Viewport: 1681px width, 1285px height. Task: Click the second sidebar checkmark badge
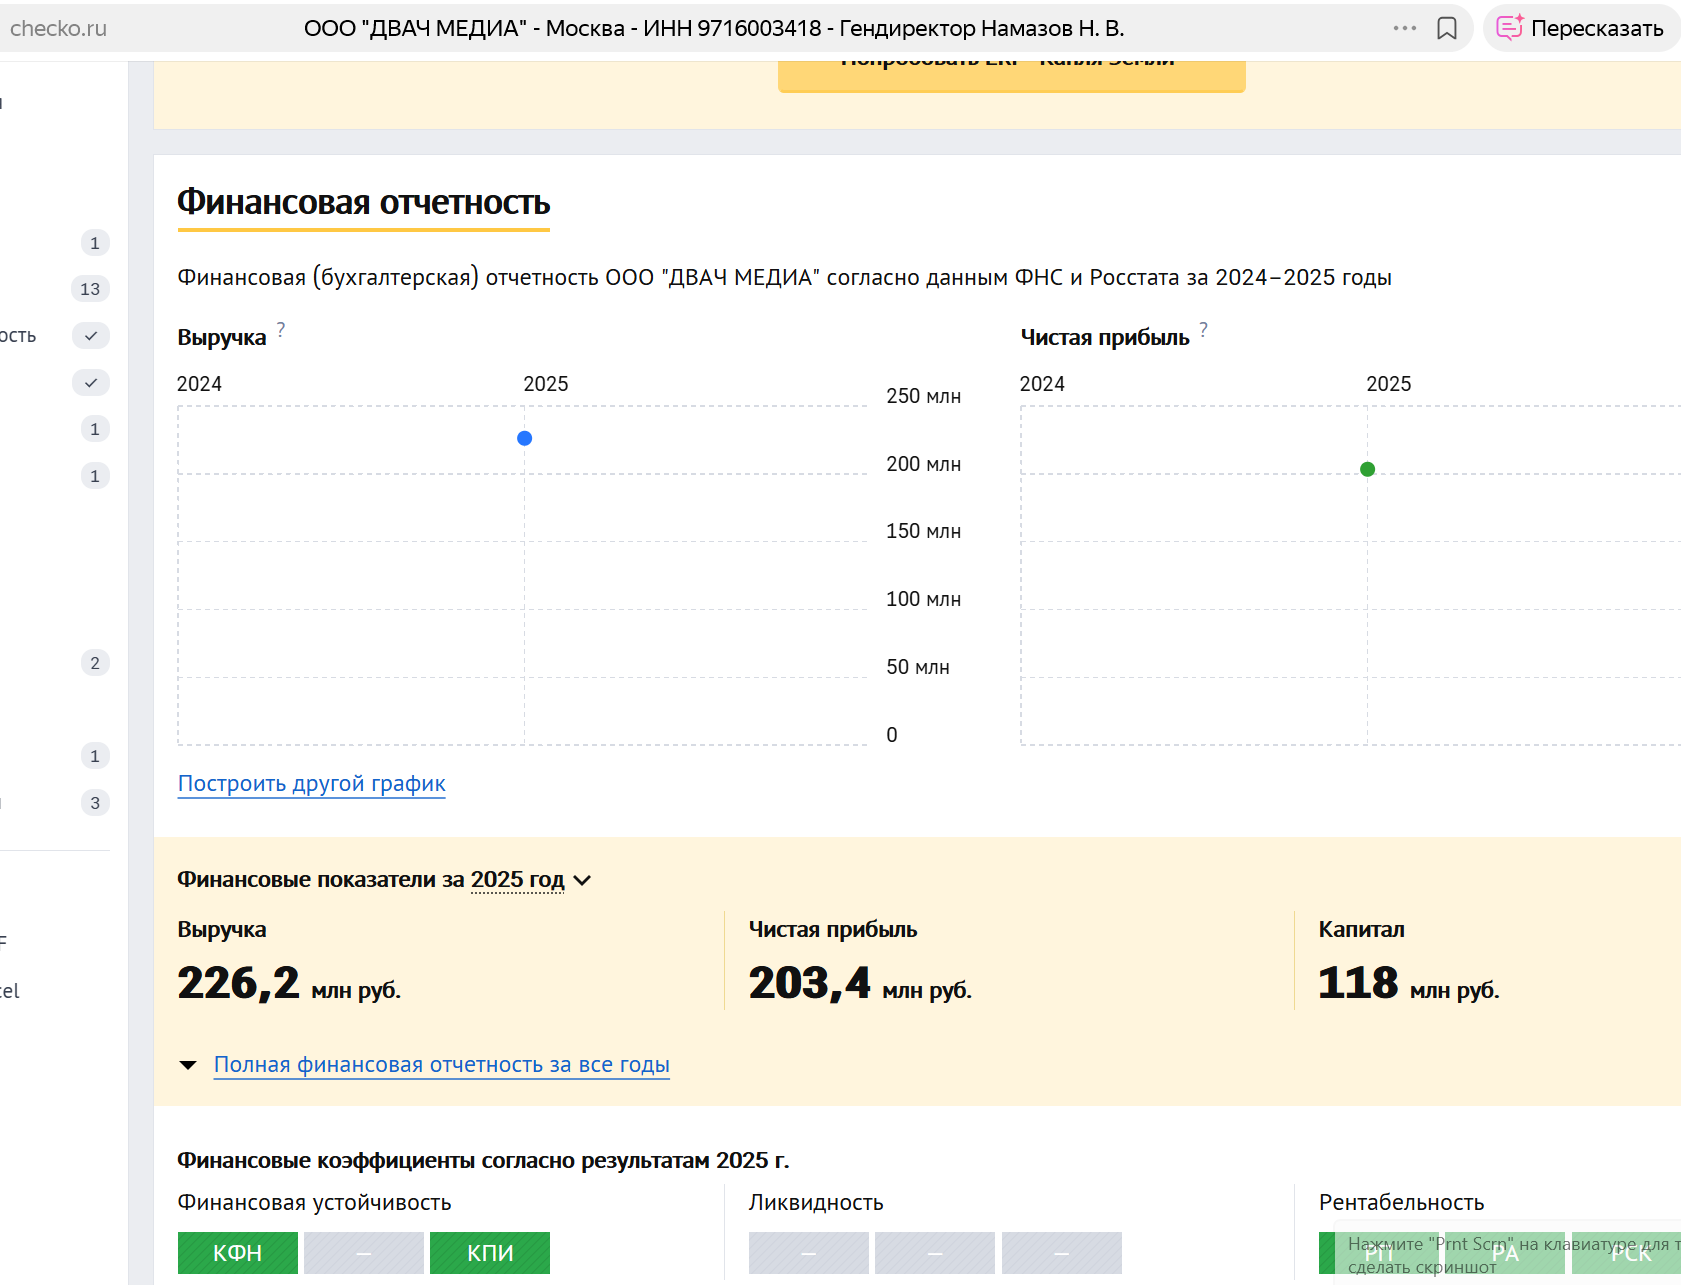click(91, 383)
